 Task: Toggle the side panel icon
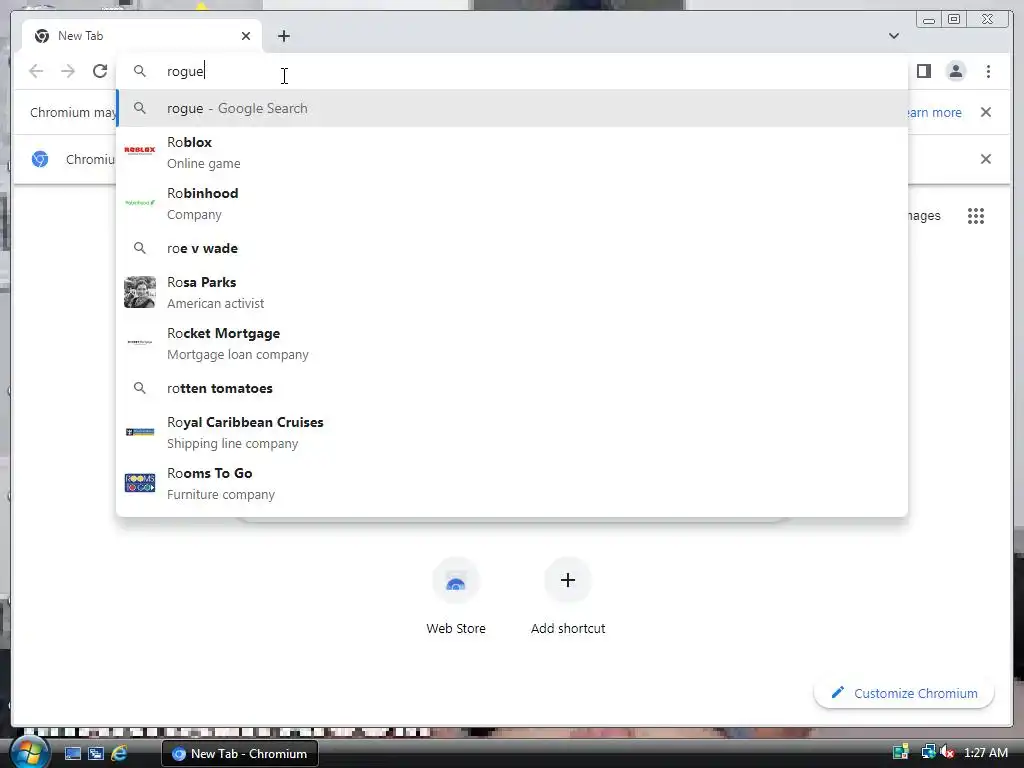coord(923,71)
